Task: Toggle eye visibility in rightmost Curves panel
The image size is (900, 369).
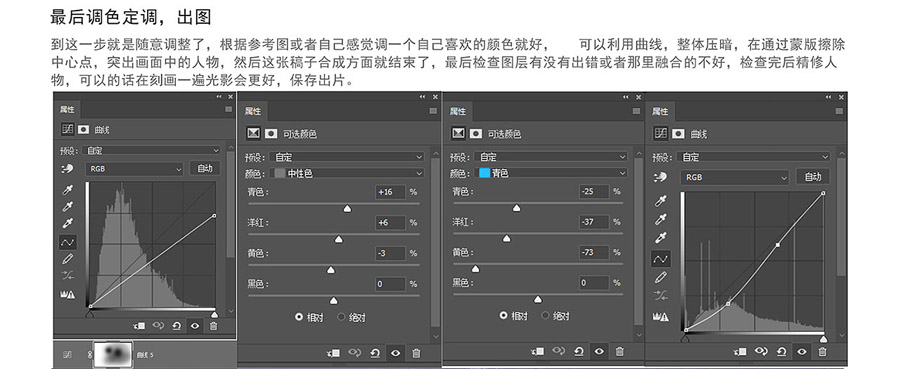Action: click(x=802, y=351)
